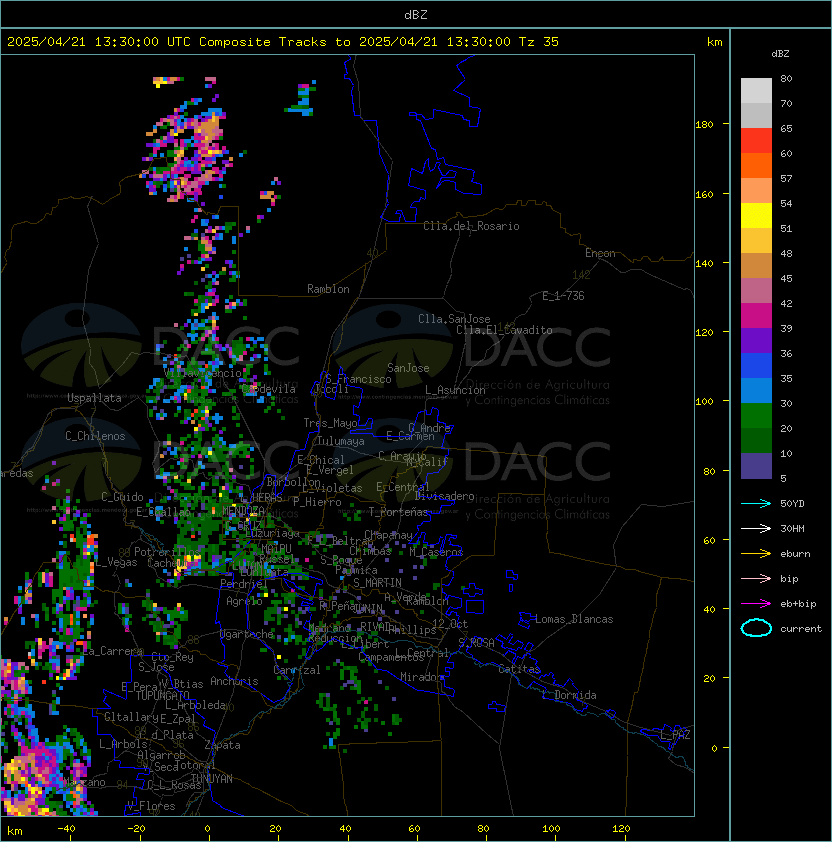Click the 'Tz 35' threshold text
The image size is (832, 842).
tap(539, 41)
